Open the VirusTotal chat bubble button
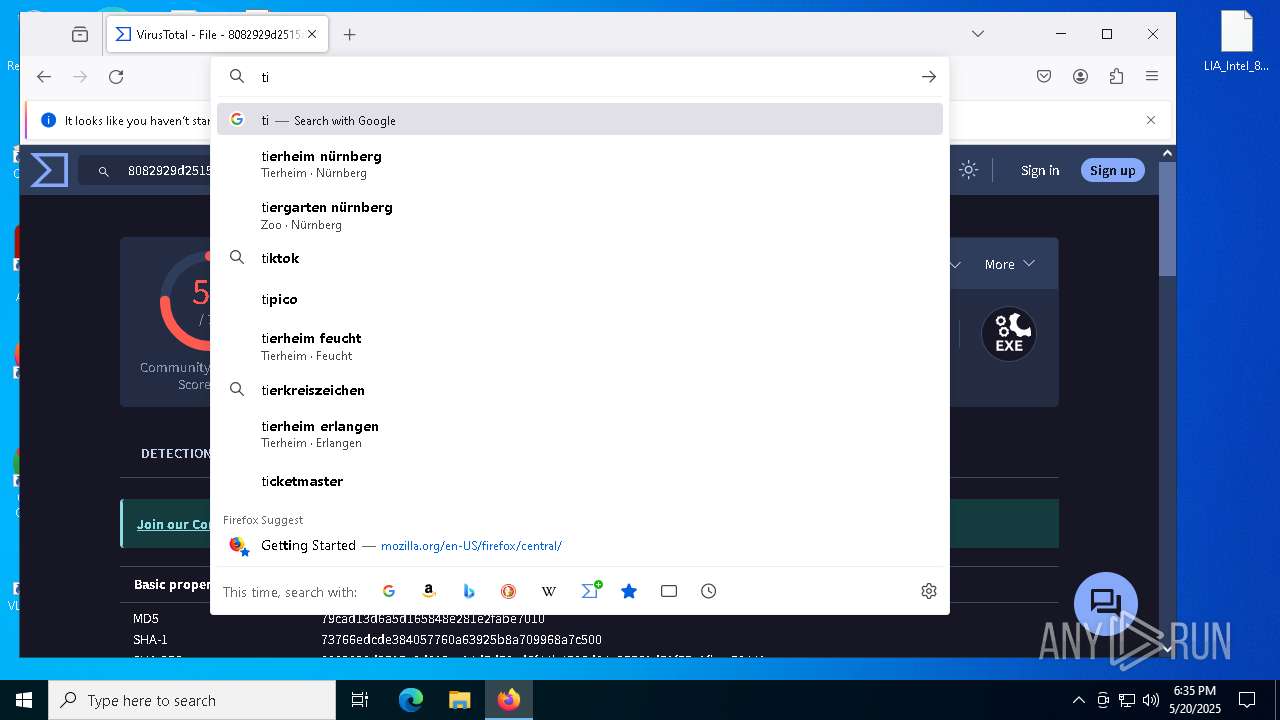Screen dimensions: 1280x720 point(1106,604)
